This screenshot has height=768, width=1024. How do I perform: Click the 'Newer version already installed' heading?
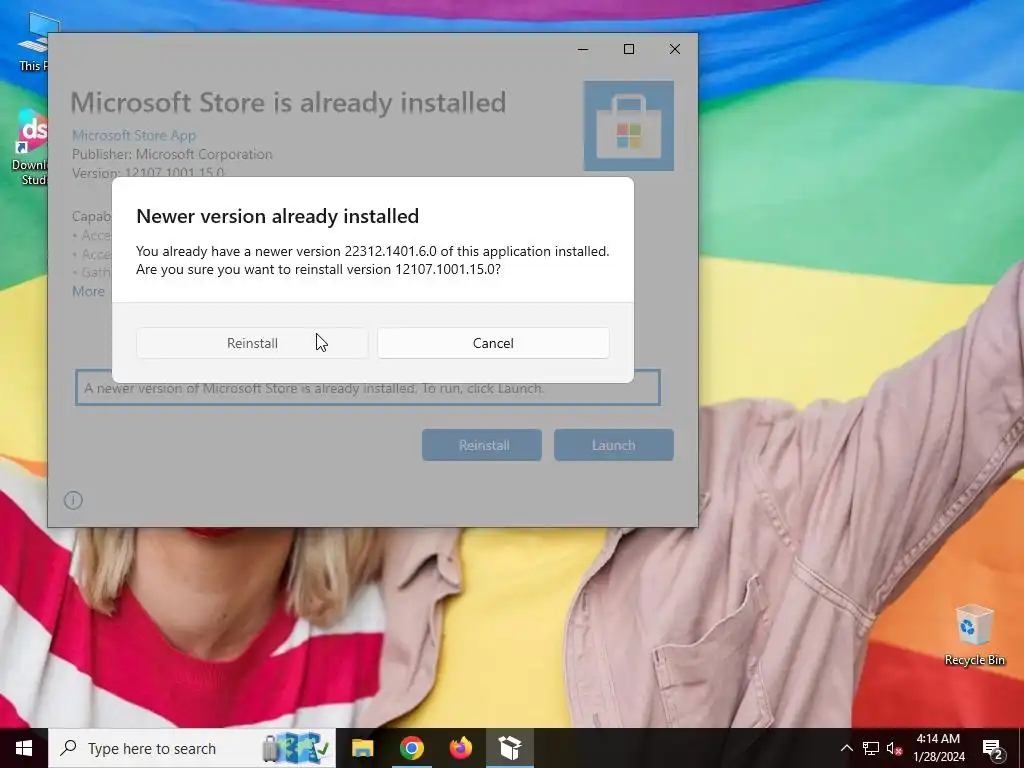(x=278, y=216)
